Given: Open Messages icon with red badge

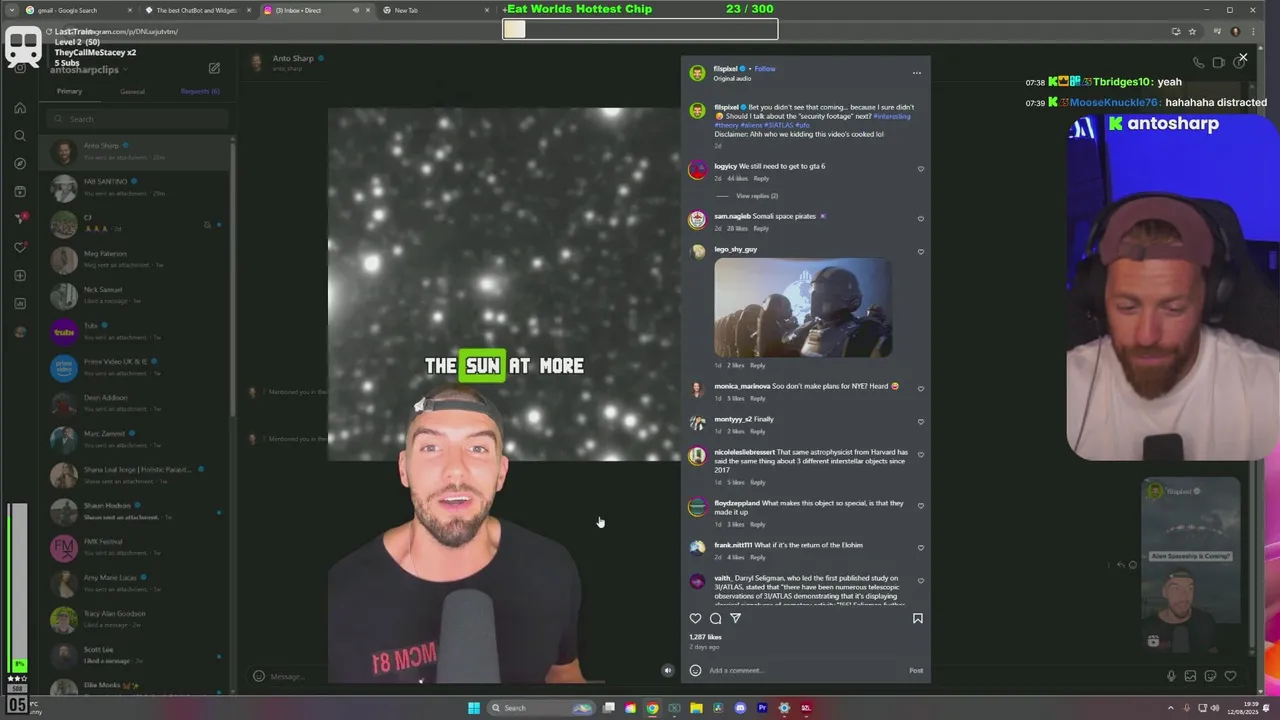Looking at the screenshot, I should (x=20, y=219).
